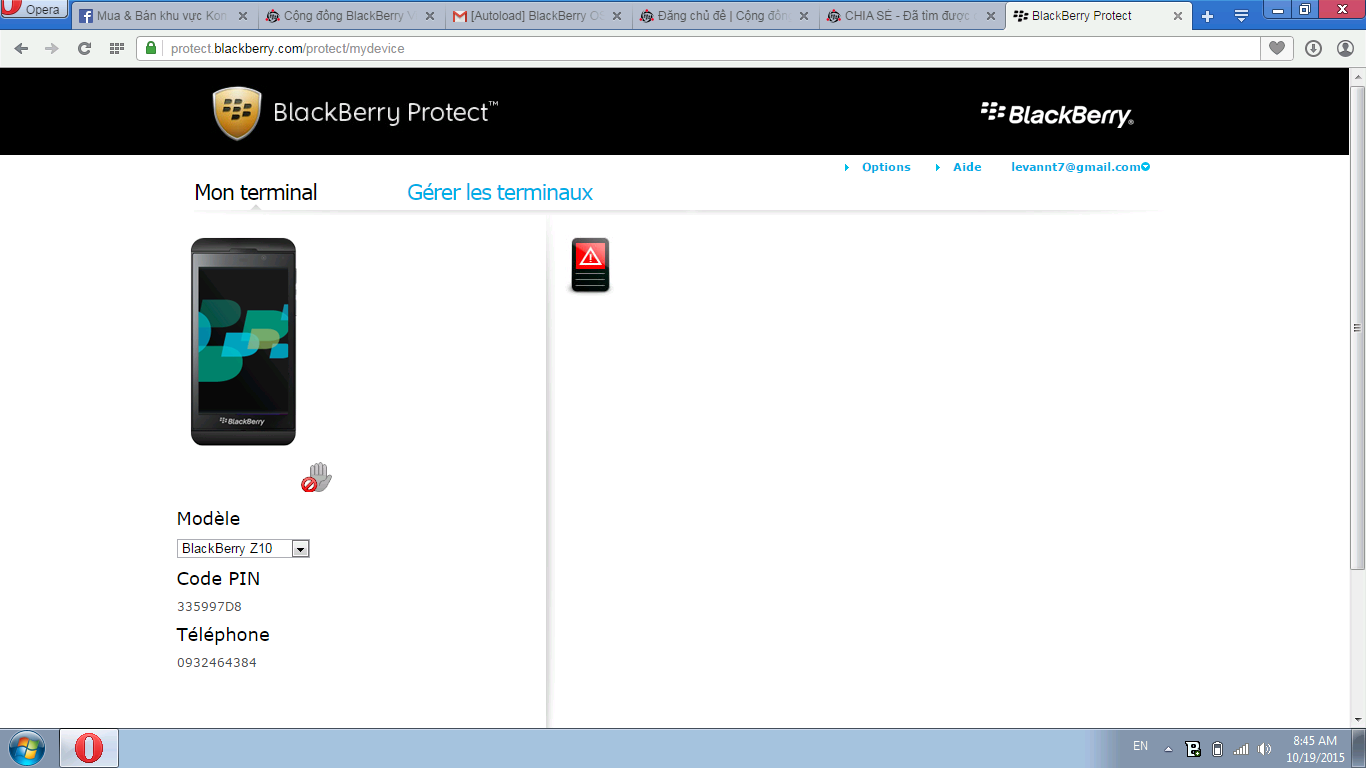Switch to Gérer les terminaux tab

point(500,192)
